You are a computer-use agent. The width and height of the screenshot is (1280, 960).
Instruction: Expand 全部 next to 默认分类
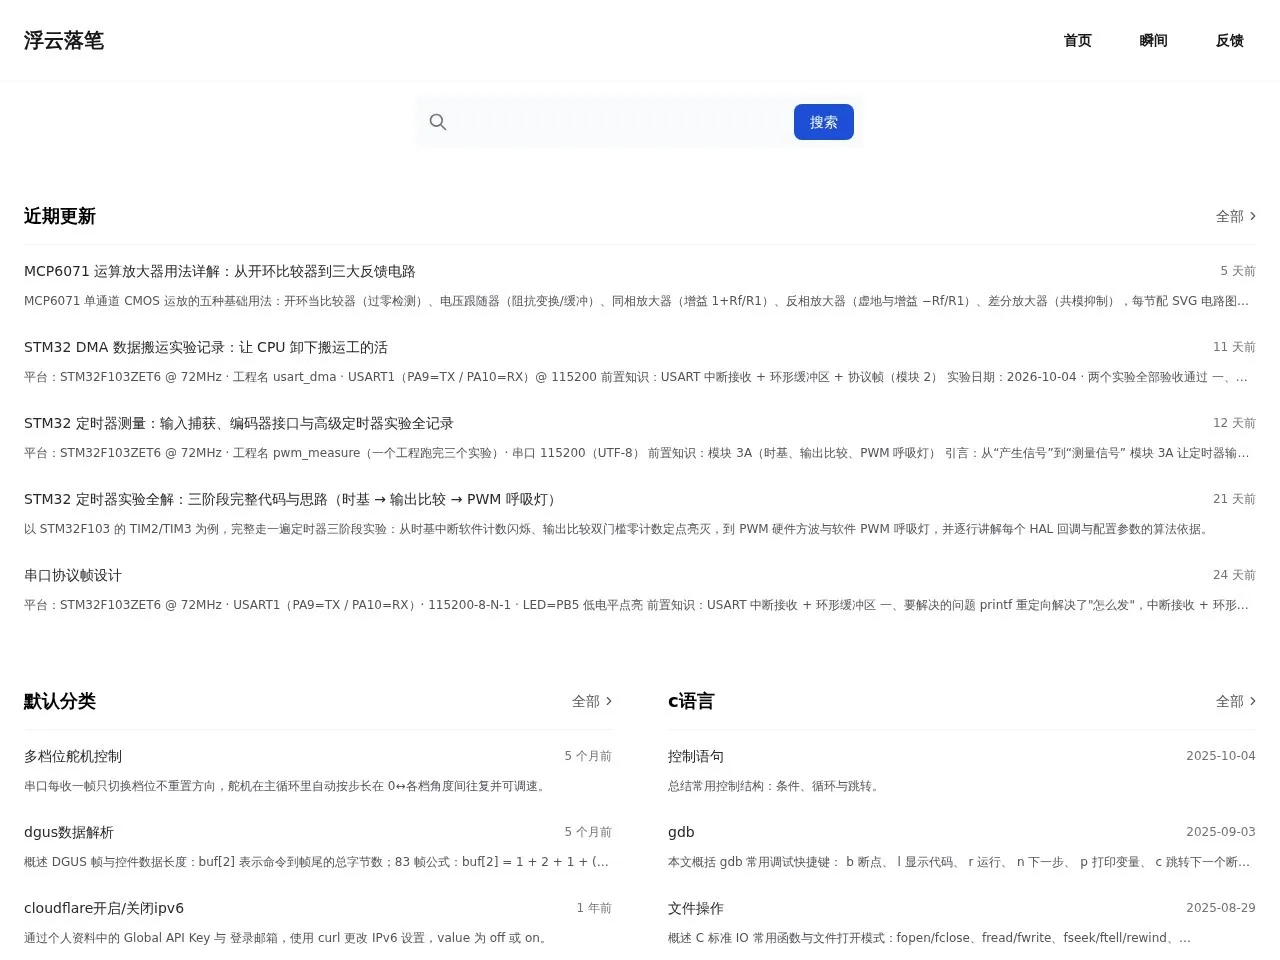(592, 701)
